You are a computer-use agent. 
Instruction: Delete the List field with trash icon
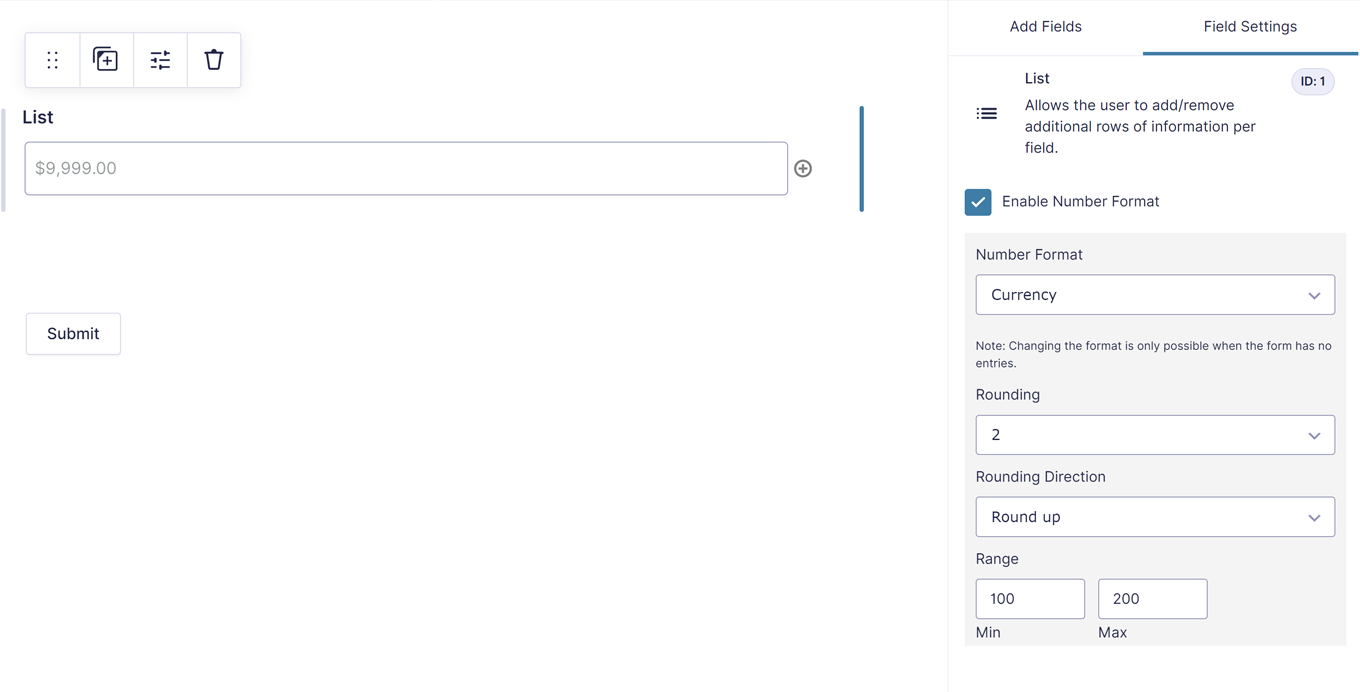tap(214, 60)
